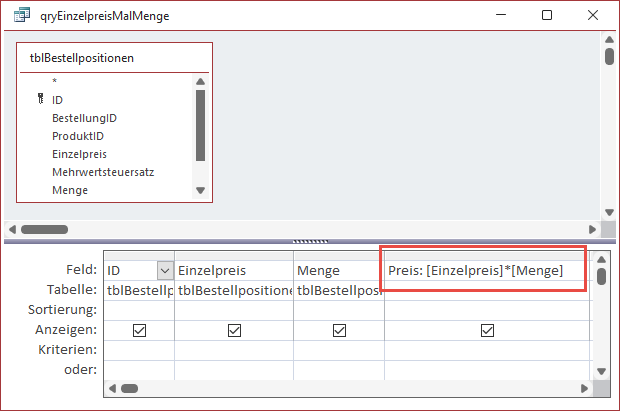This screenshot has height=411, width=620.
Task: Open the ID field dropdown arrow
Action: point(164,271)
